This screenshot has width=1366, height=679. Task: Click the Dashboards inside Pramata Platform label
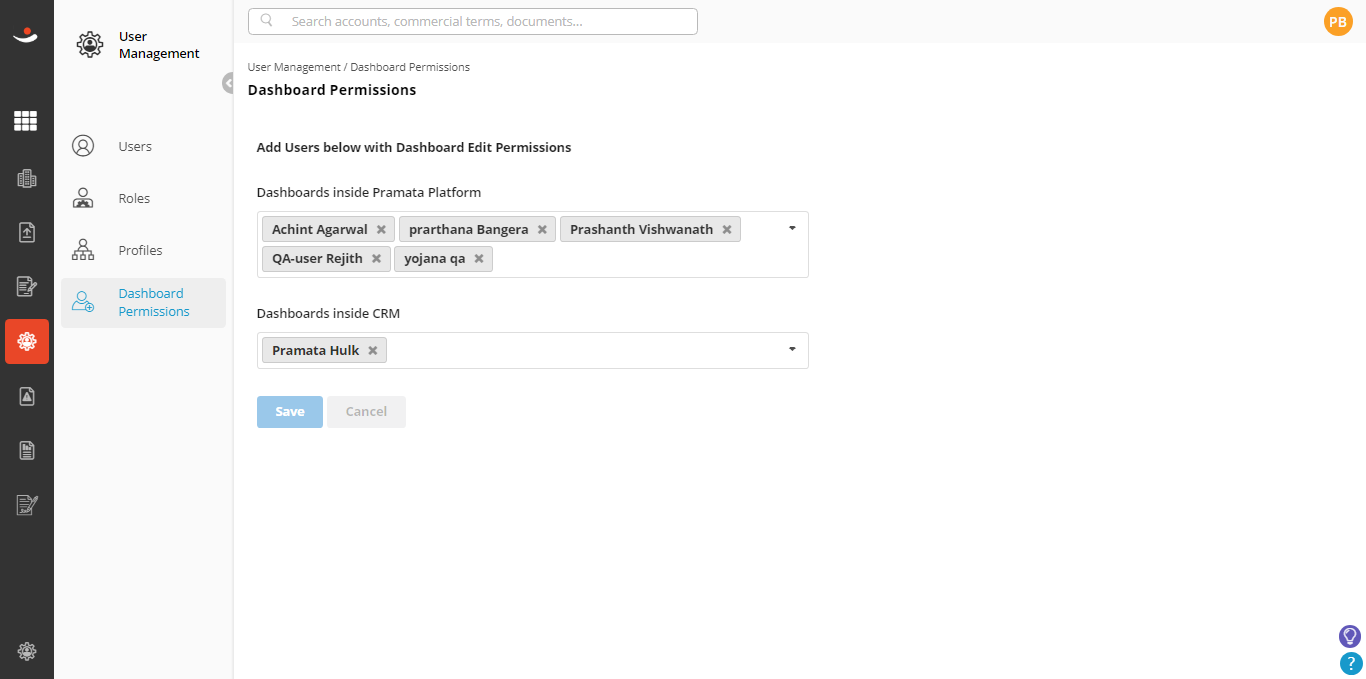point(369,192)
